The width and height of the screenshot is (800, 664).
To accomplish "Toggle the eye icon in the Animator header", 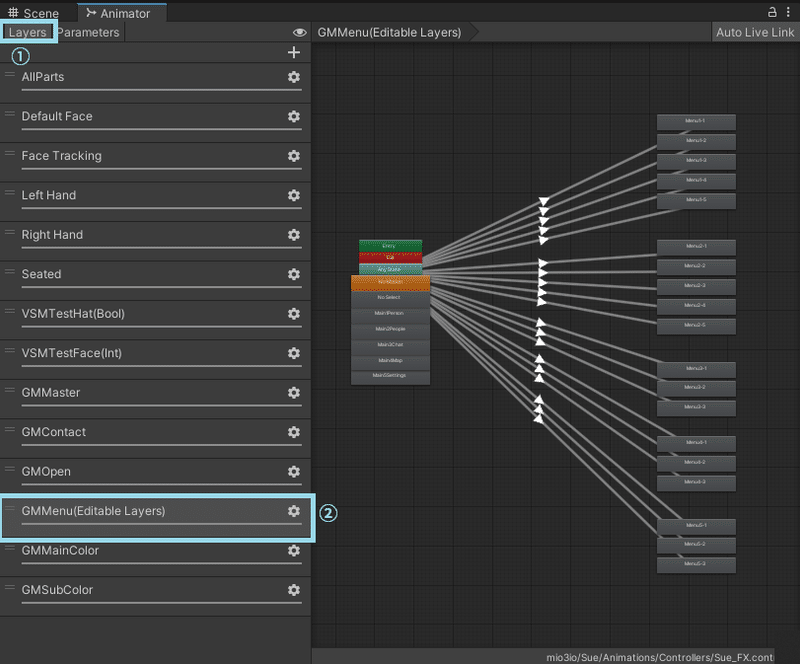I will [x=299, y=33].
